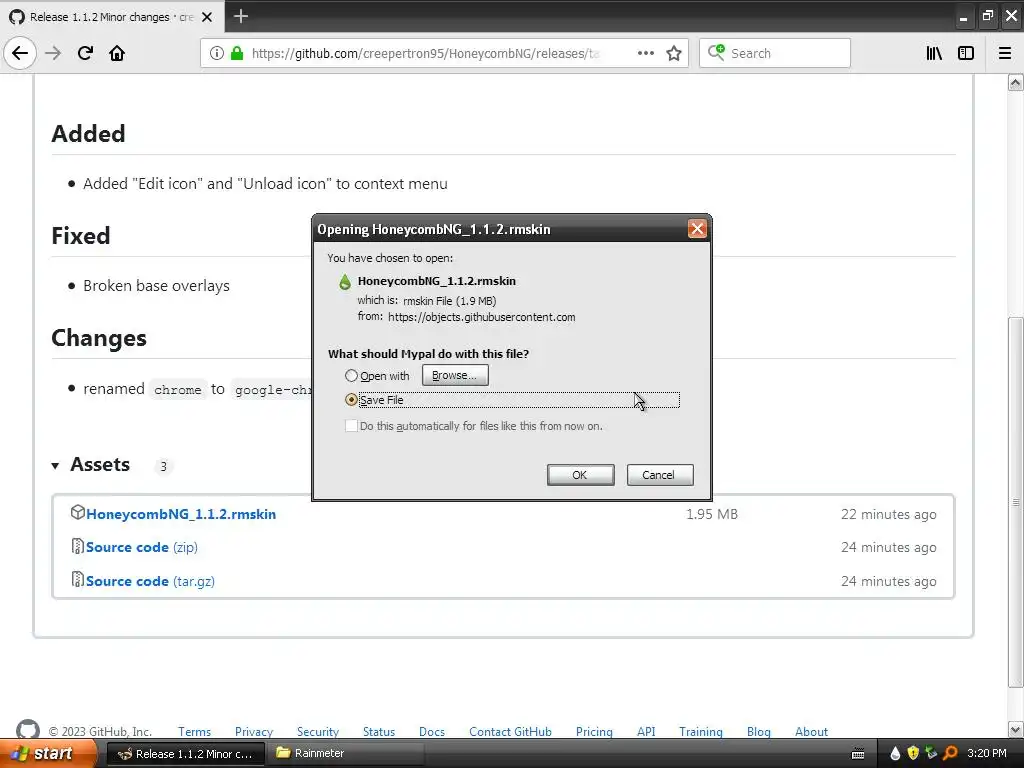Open the page actions three-dot menu

(x=645, y=53)
